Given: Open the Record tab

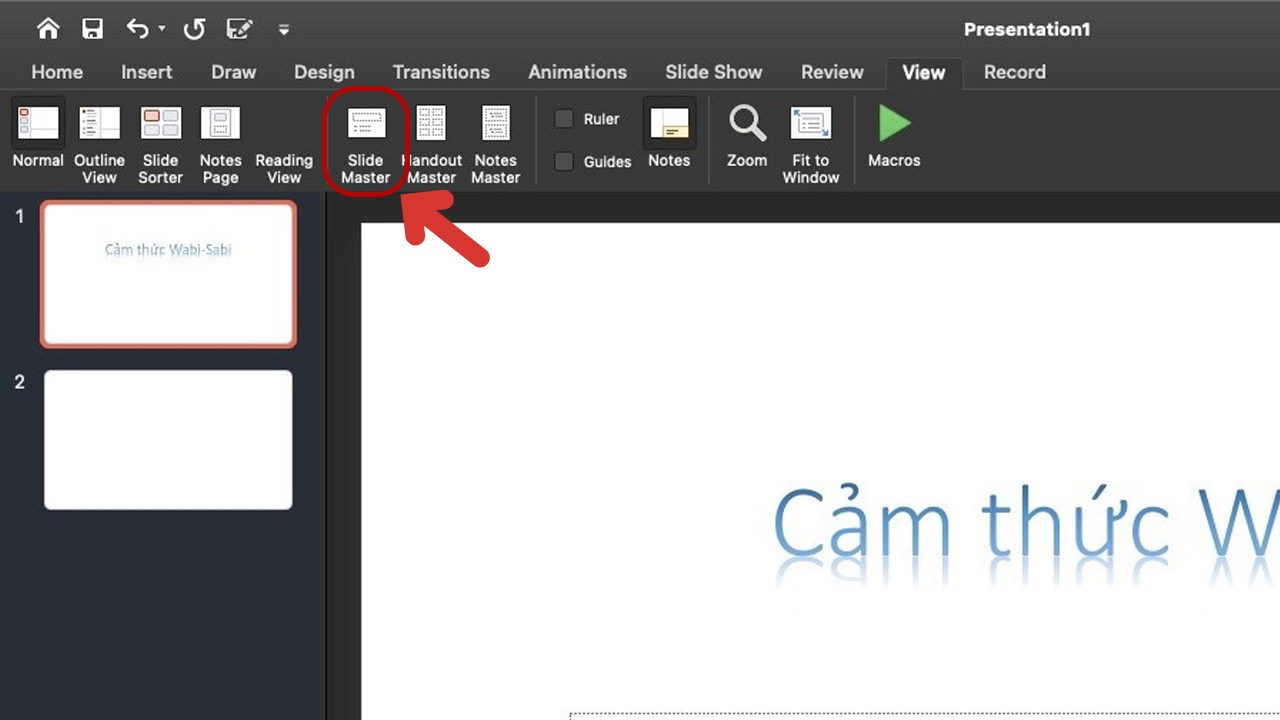Looking at the screenshot, I should pyautogui.click(x=1015, y=72).
